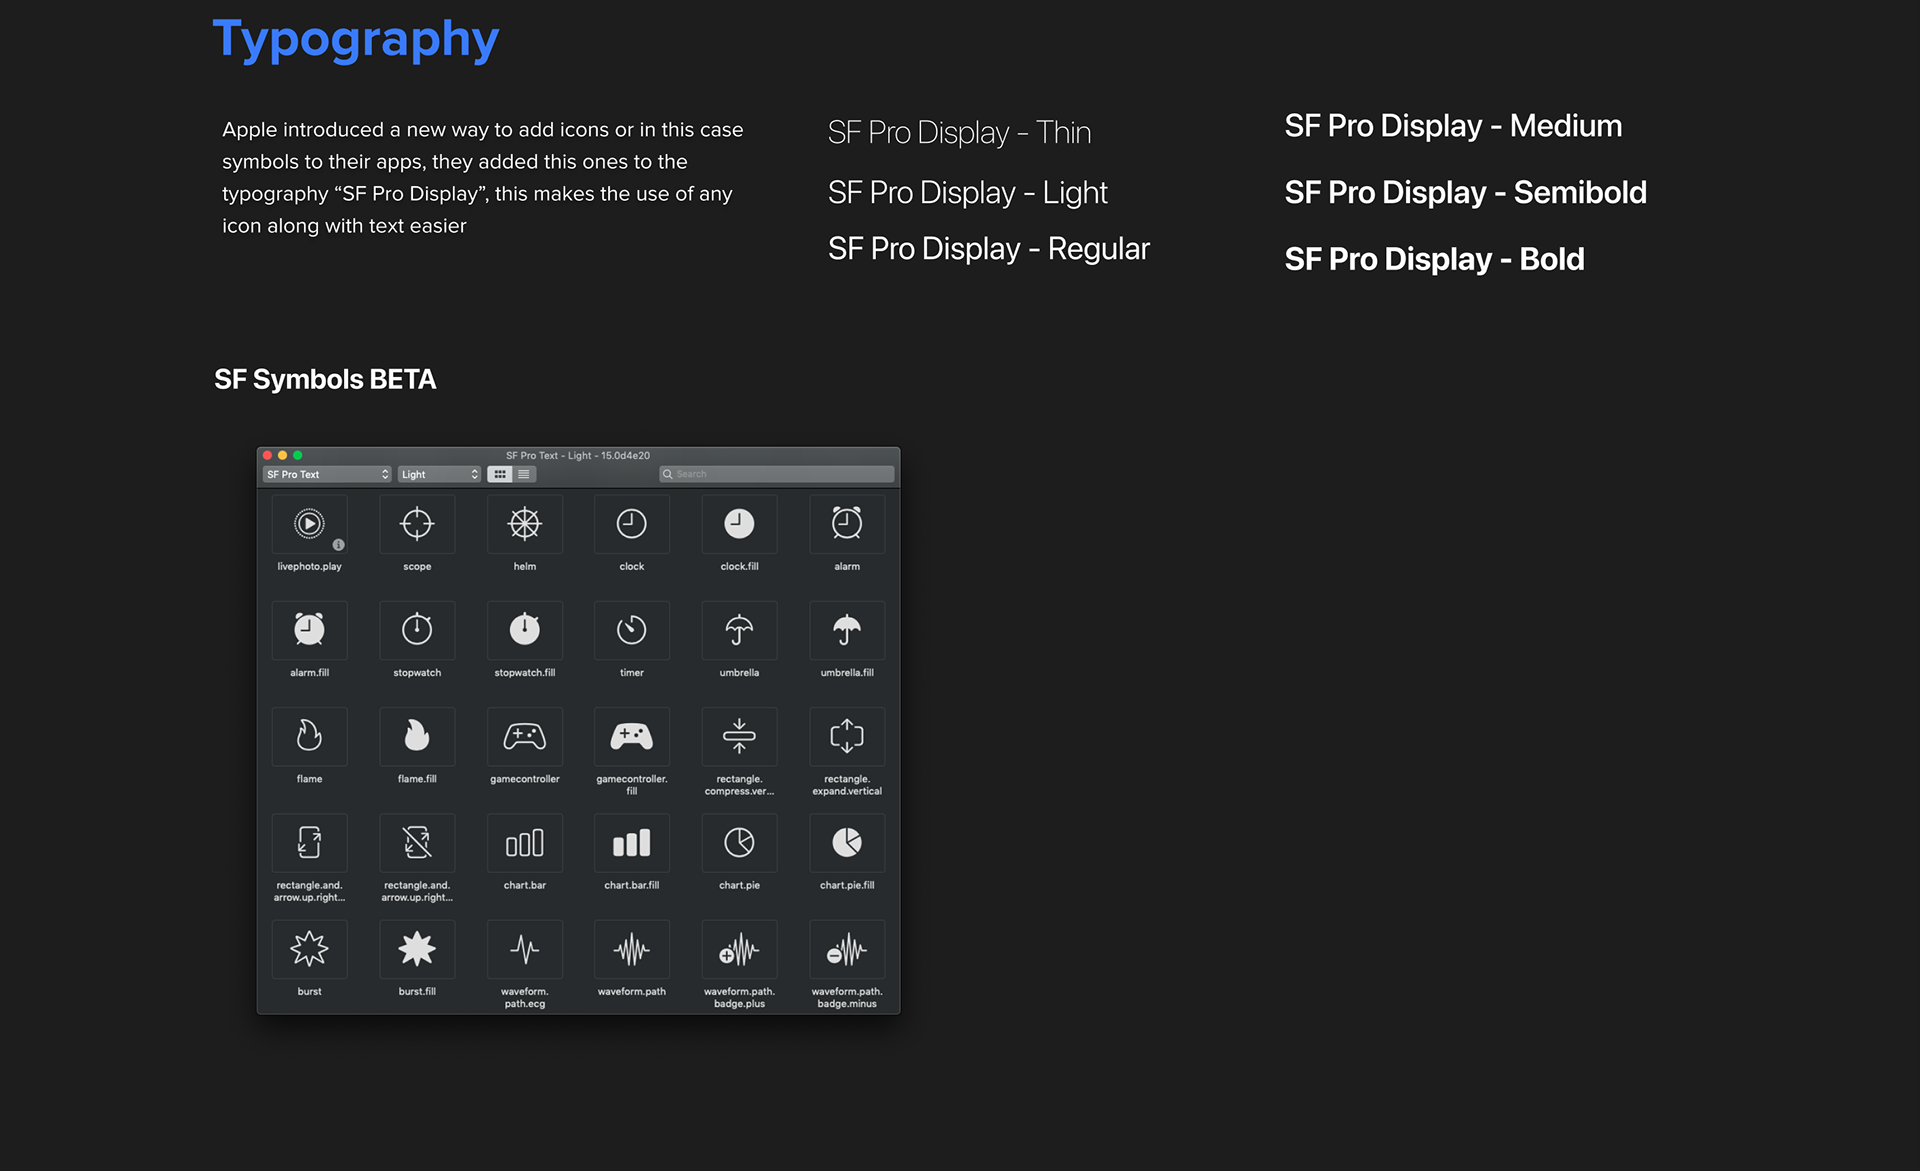Image resolution: width=1920 pixels, height=1171 pixels.
Task: Switch to list view mode
Action: [x=524, y=474]
